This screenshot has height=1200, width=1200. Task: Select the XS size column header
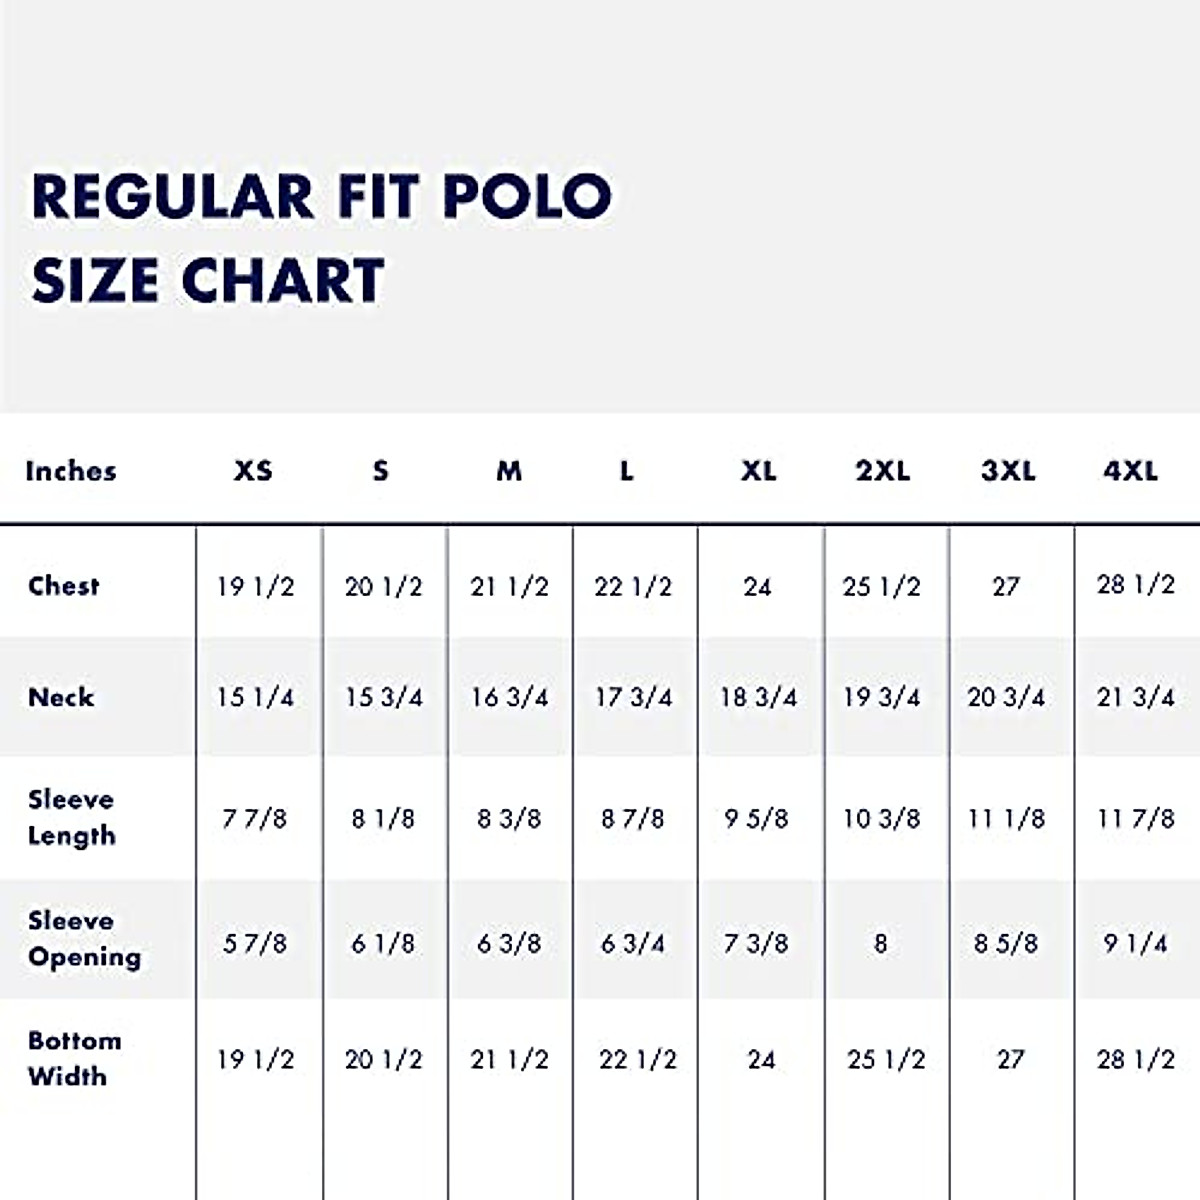[x=253, y=471]
